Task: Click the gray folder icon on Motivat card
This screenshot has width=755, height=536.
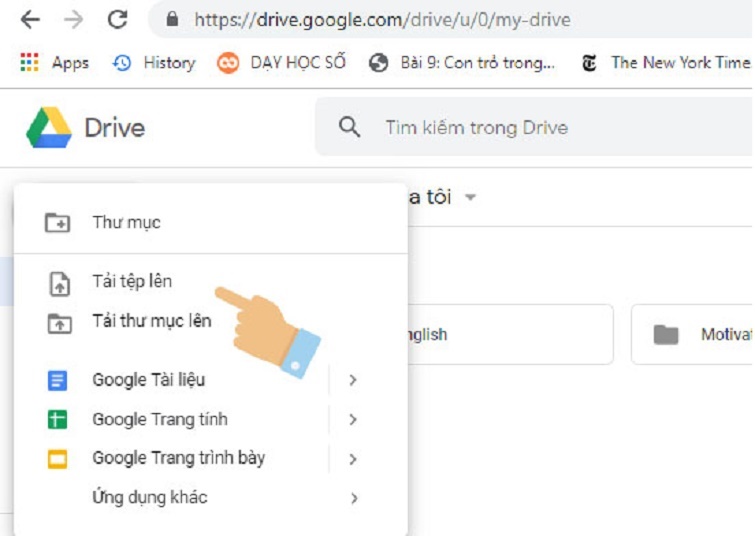Action: coord(666,335)
